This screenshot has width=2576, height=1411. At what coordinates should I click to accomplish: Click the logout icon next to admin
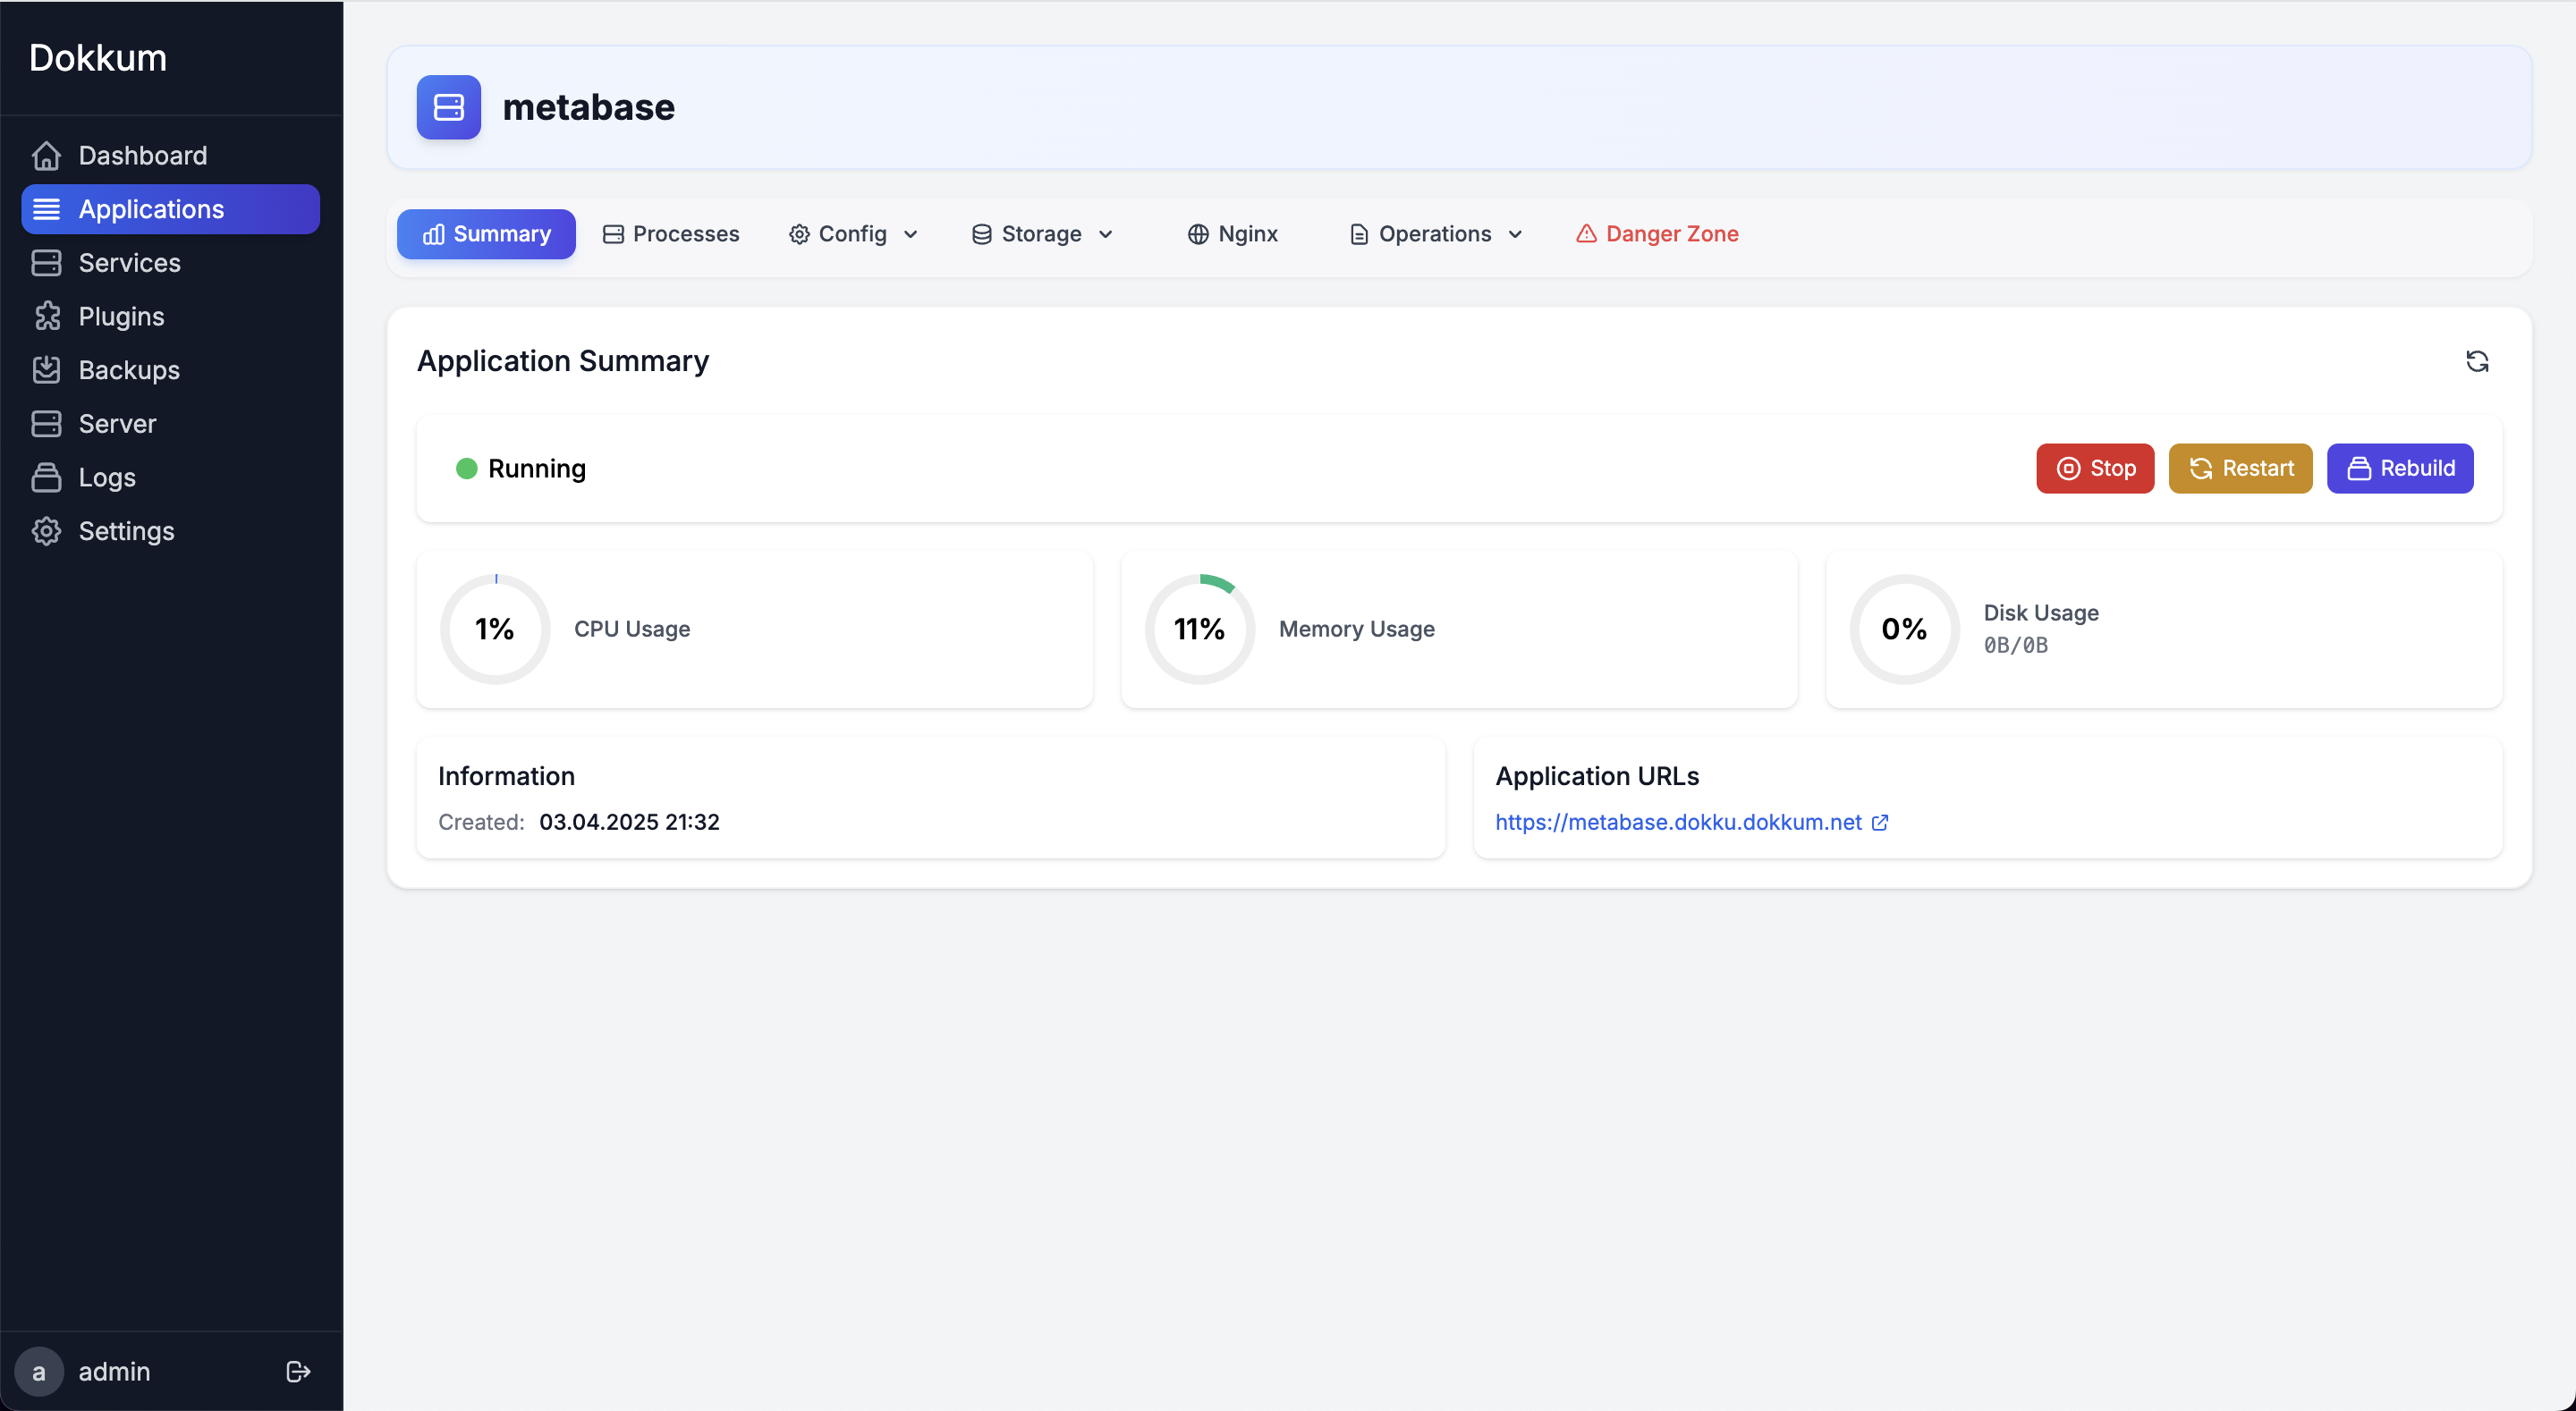(296, 1371)
